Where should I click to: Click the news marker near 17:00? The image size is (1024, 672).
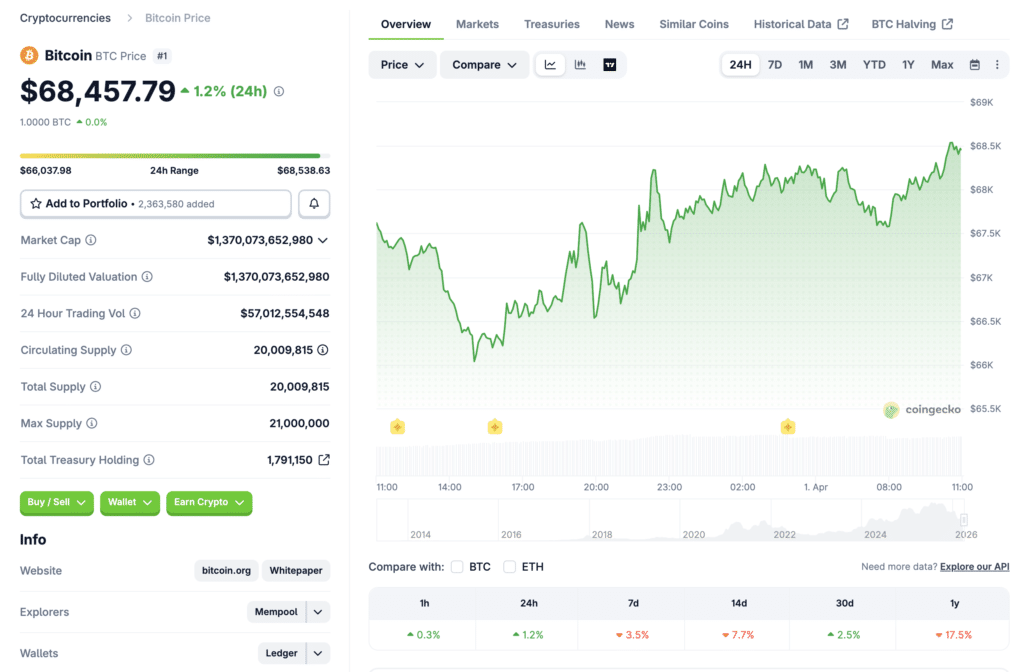click(x=494, y=427)
